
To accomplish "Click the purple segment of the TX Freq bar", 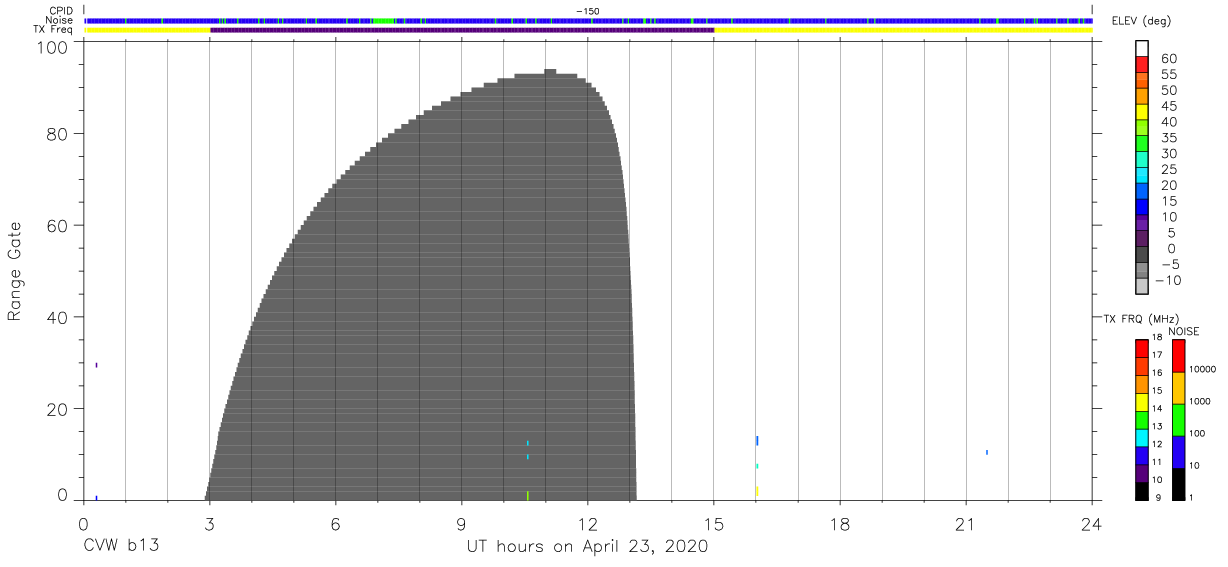I will [462, 30].
